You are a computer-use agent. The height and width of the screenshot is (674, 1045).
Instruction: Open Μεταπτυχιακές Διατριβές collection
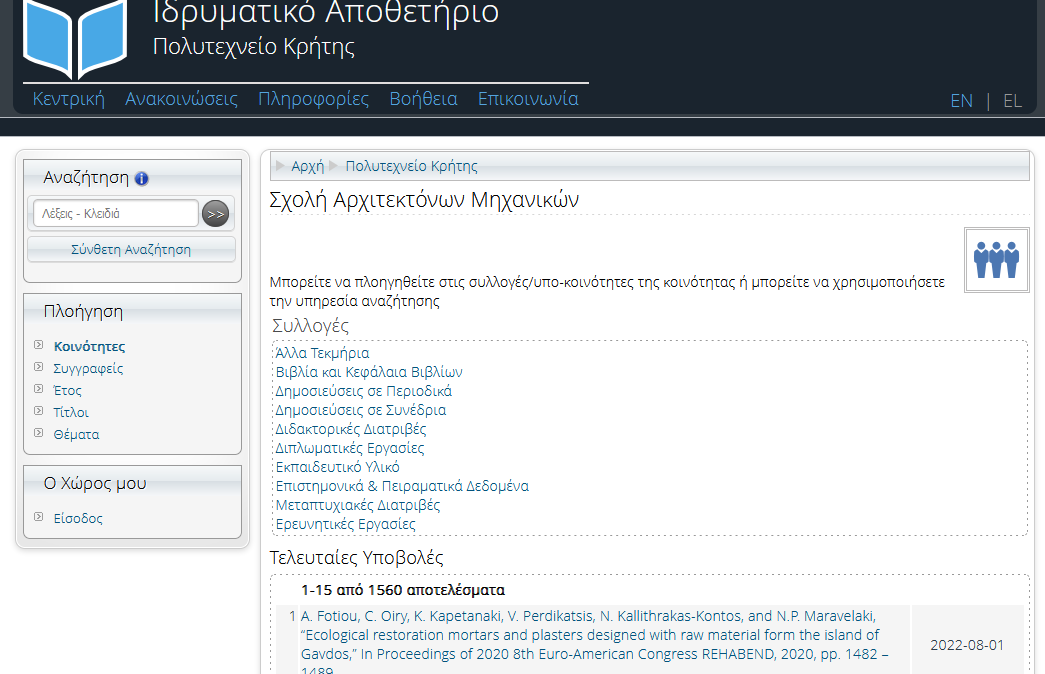358,505
